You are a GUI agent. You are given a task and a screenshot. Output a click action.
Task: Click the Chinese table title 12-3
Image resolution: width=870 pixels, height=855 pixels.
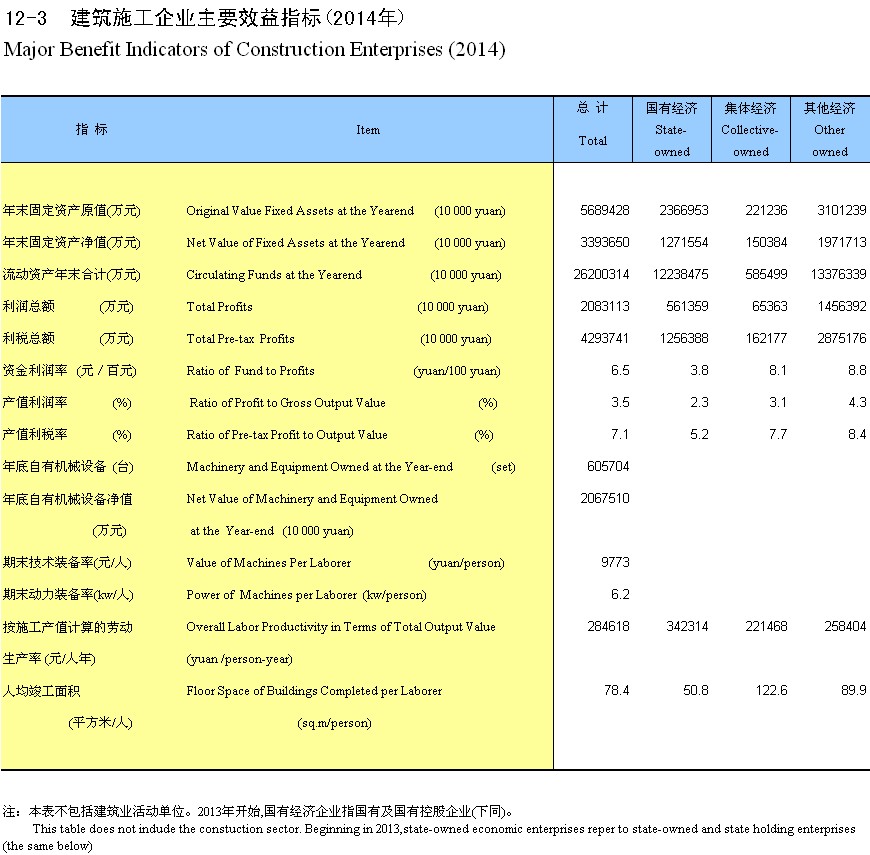click(203, 19)
